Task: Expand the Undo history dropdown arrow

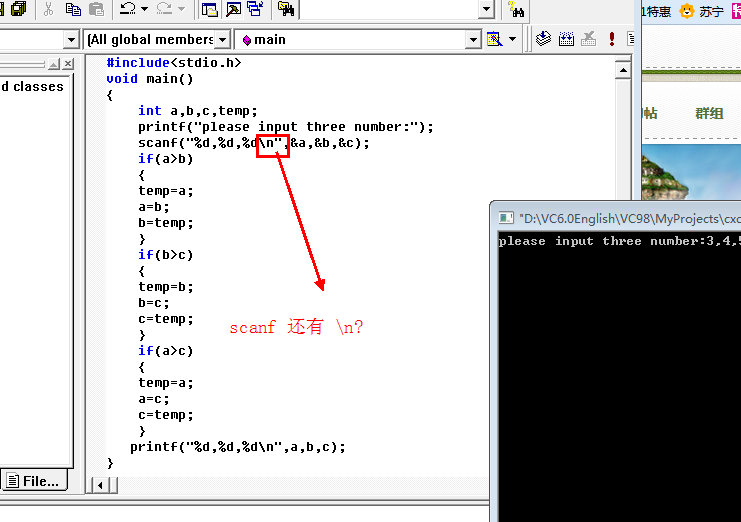Action: (145, 10)
